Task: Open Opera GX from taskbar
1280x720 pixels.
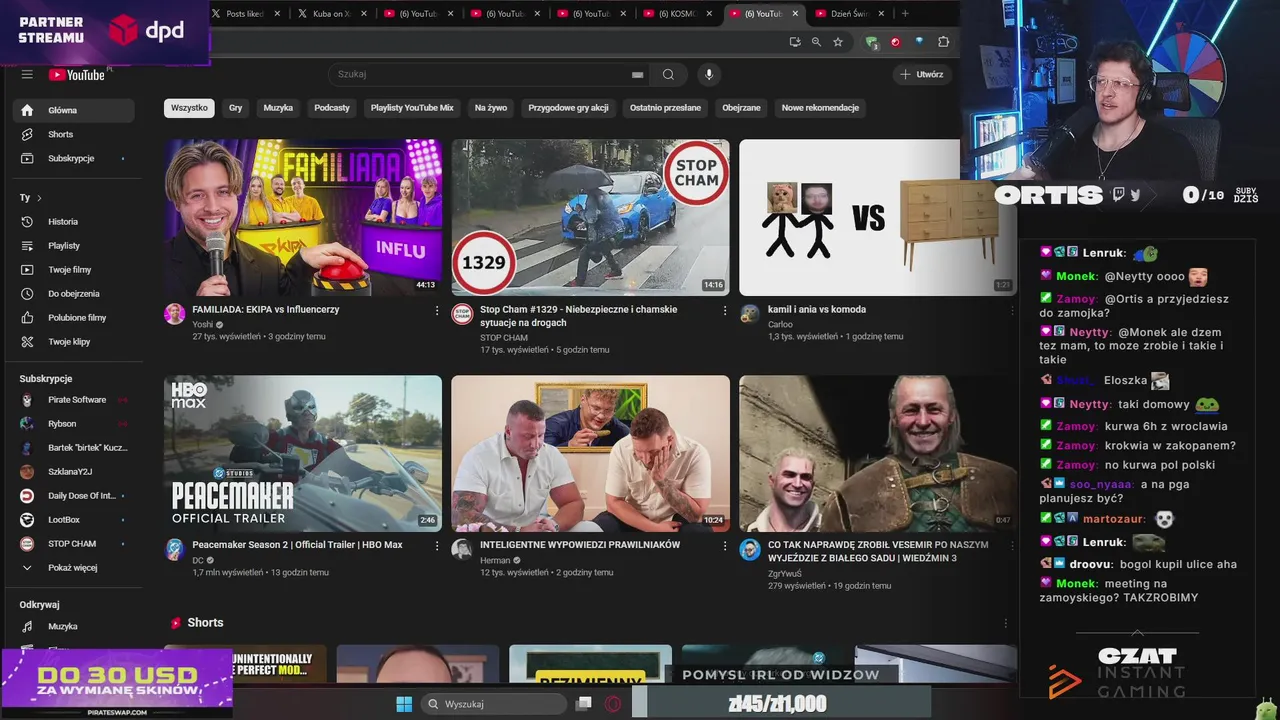Action: point(613,704)
